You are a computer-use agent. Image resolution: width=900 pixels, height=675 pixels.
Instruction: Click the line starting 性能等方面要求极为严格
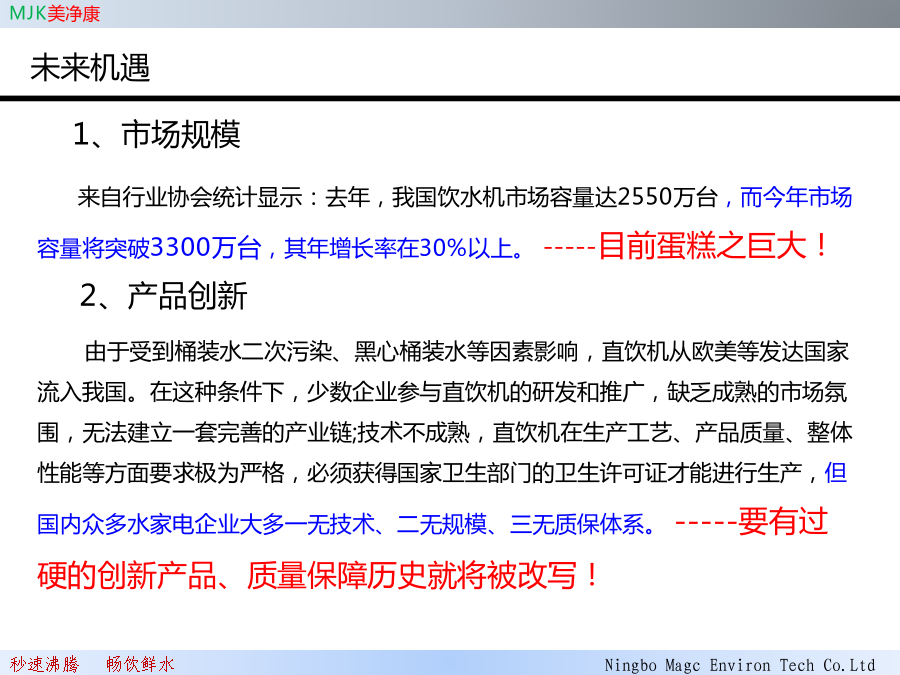(x=442, y=473)
